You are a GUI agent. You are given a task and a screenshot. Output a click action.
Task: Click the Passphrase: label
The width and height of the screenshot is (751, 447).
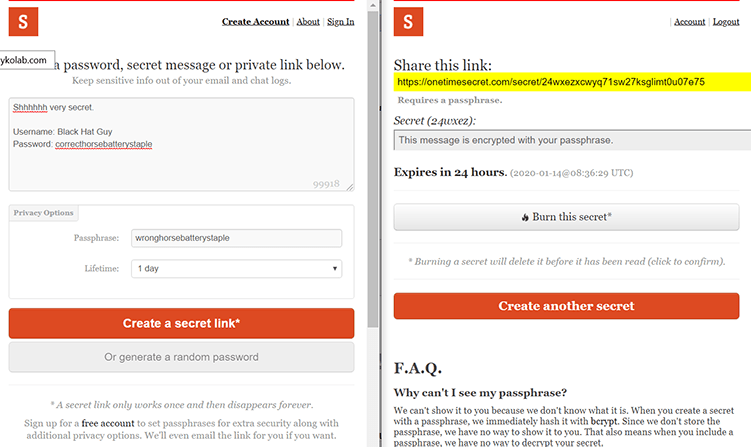point(96,238)
